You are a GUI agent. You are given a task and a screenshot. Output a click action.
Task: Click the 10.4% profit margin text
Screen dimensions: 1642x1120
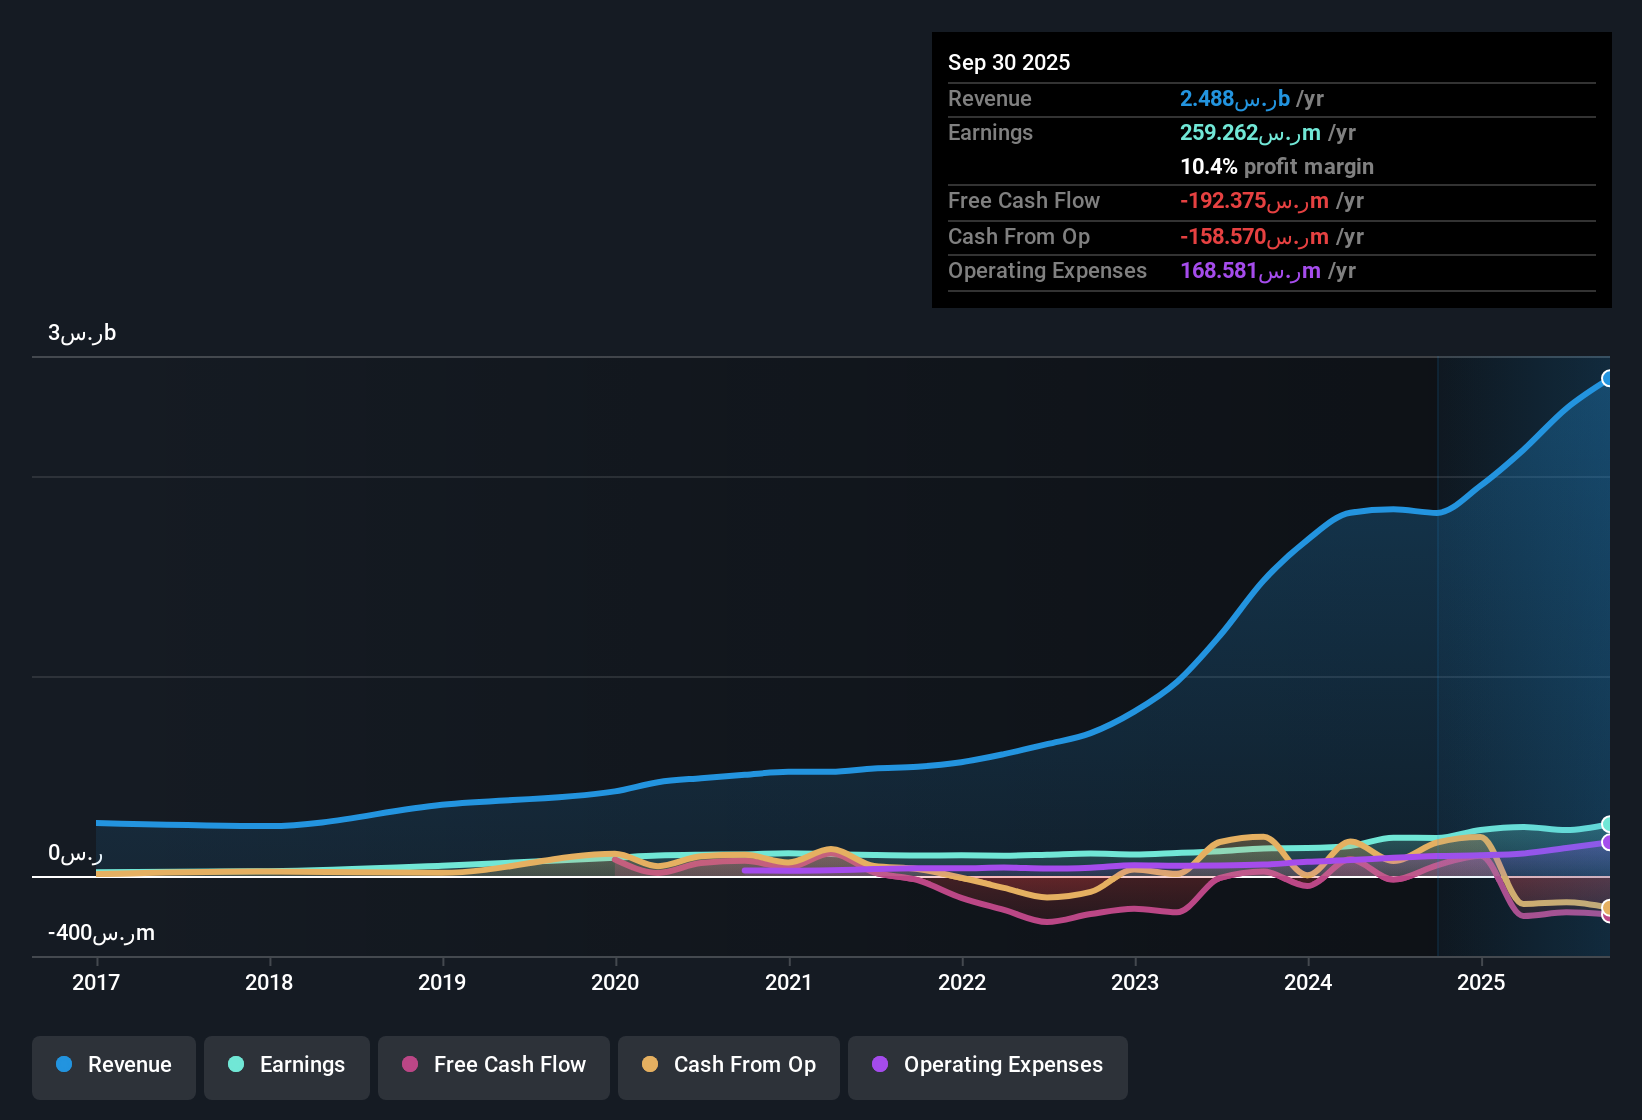tap(1277, 167)
